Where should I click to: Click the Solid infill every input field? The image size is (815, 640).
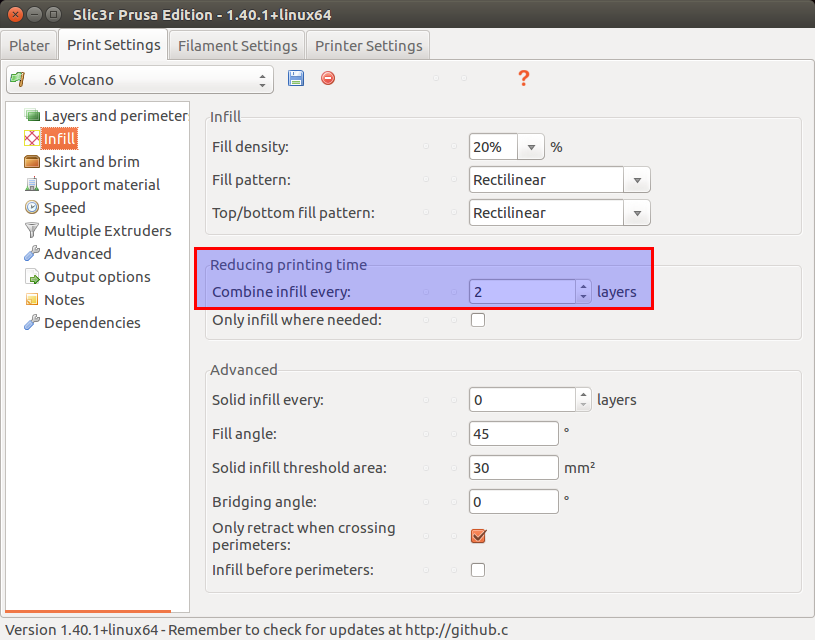pyautogui.click(x=522, y=400)
